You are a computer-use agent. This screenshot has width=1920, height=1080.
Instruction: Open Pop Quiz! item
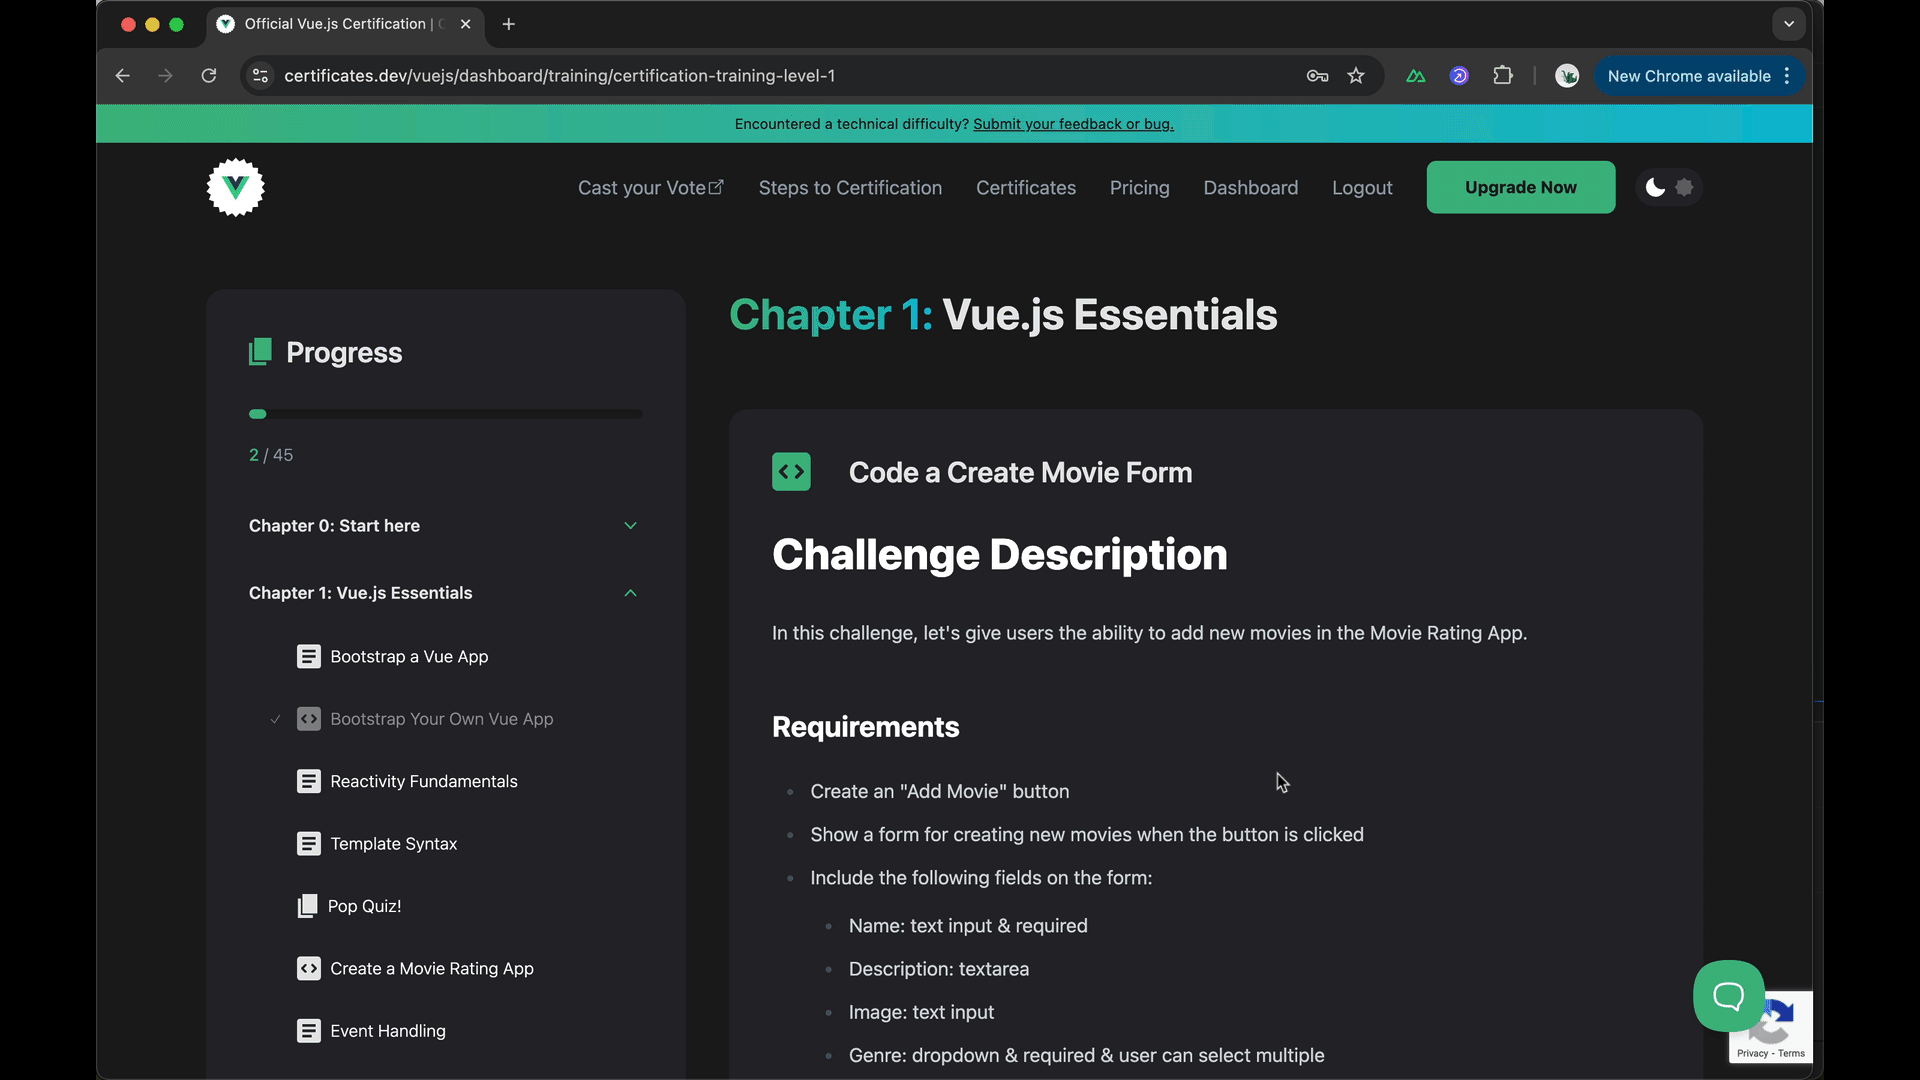pos(364,906)
